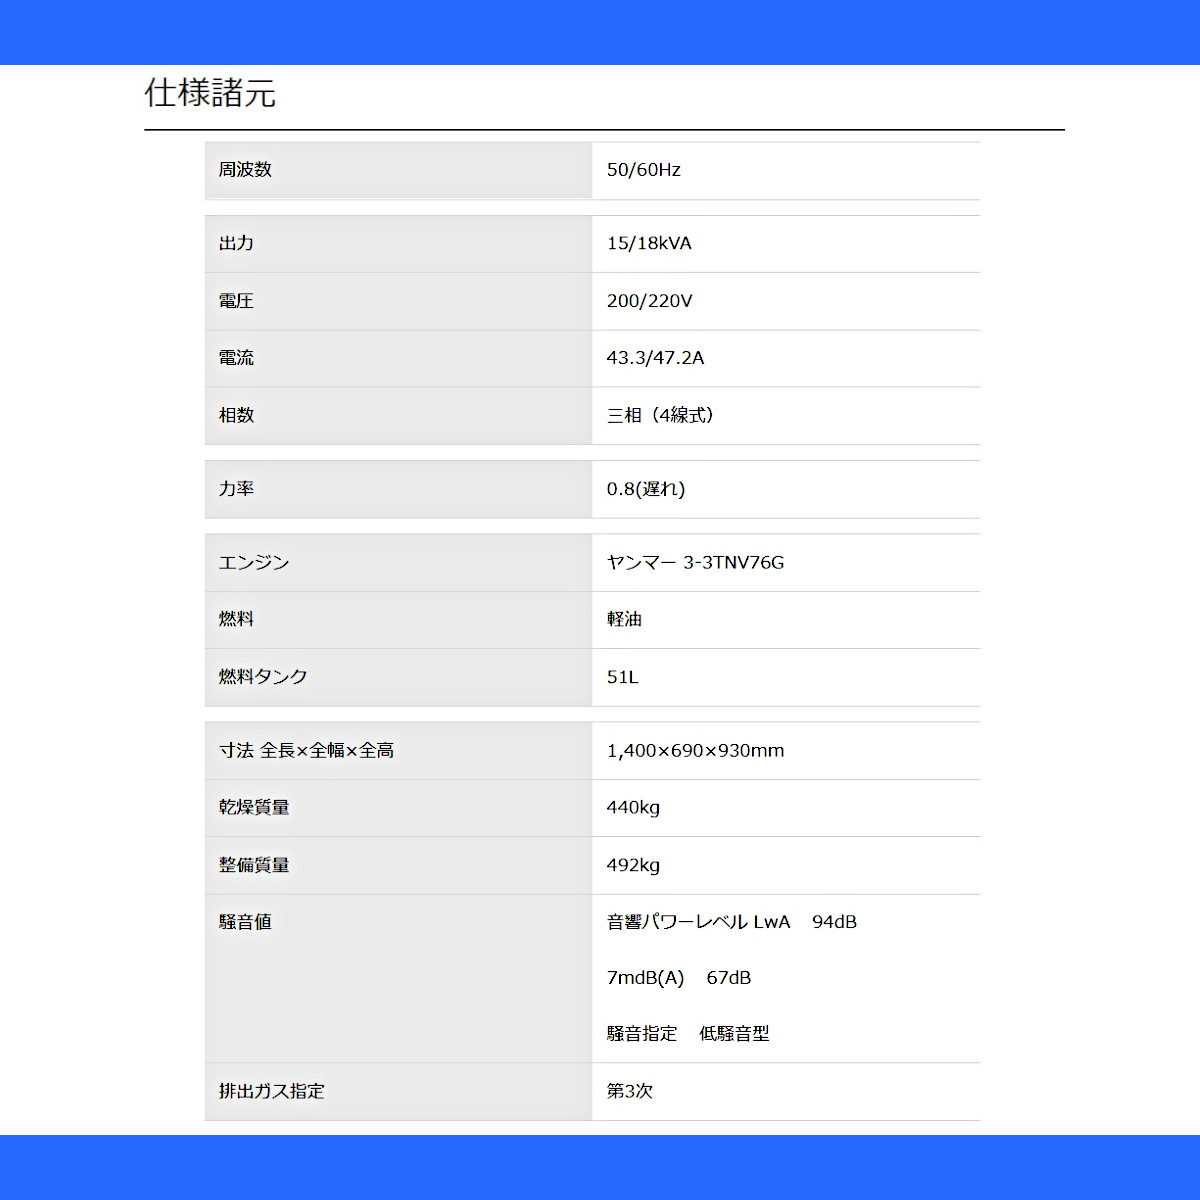Image resolution: width=1200 pixels, height=1200 pixels.
Task: Select the 燃料 label cell
Action: 398,620
